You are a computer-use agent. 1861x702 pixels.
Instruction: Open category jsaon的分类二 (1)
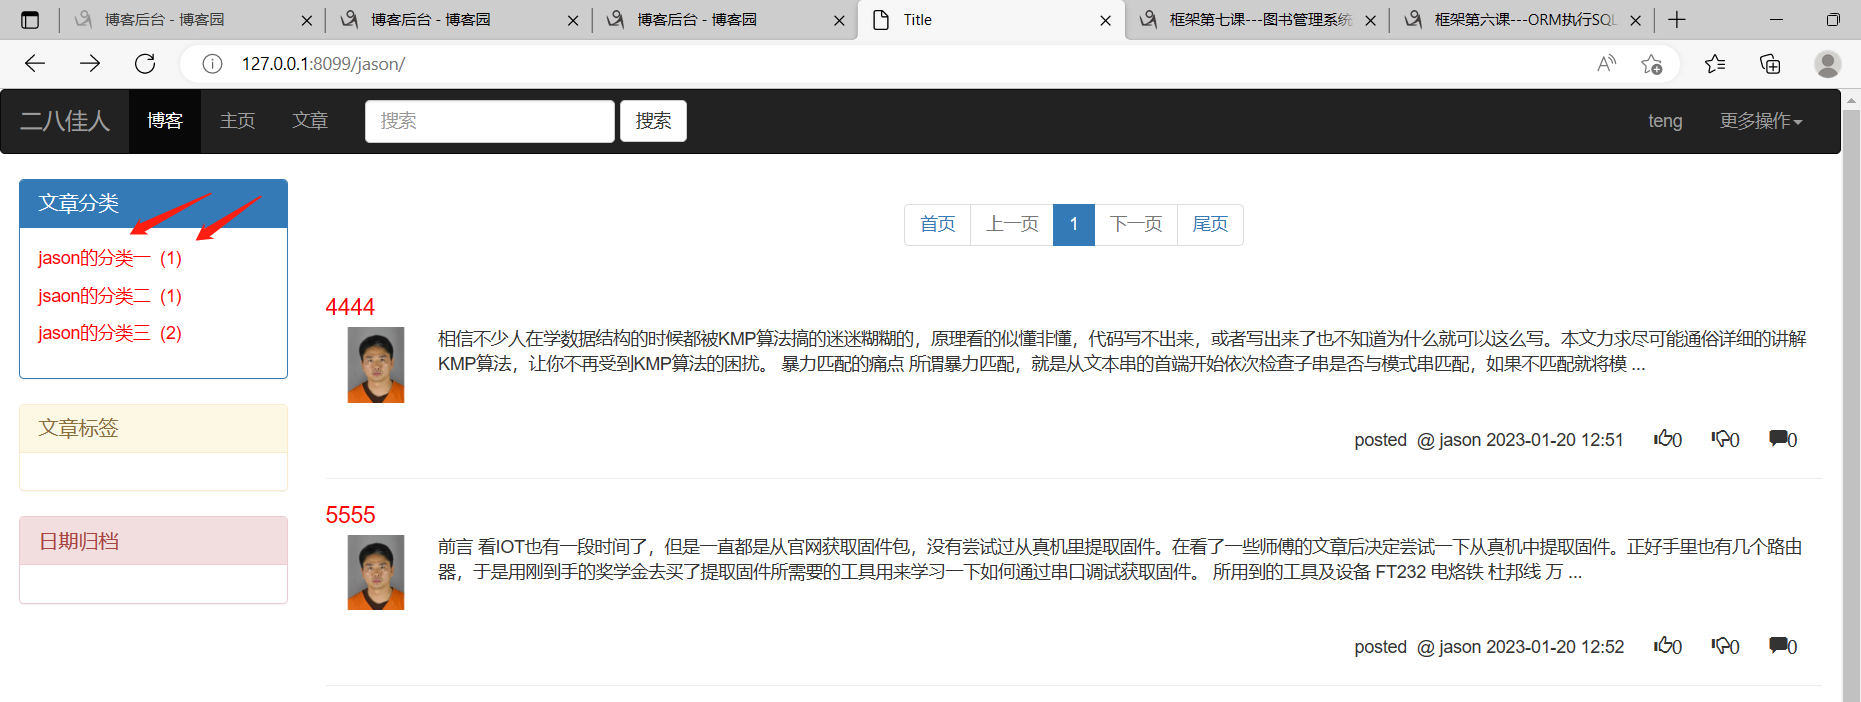[x=110, y=296]
